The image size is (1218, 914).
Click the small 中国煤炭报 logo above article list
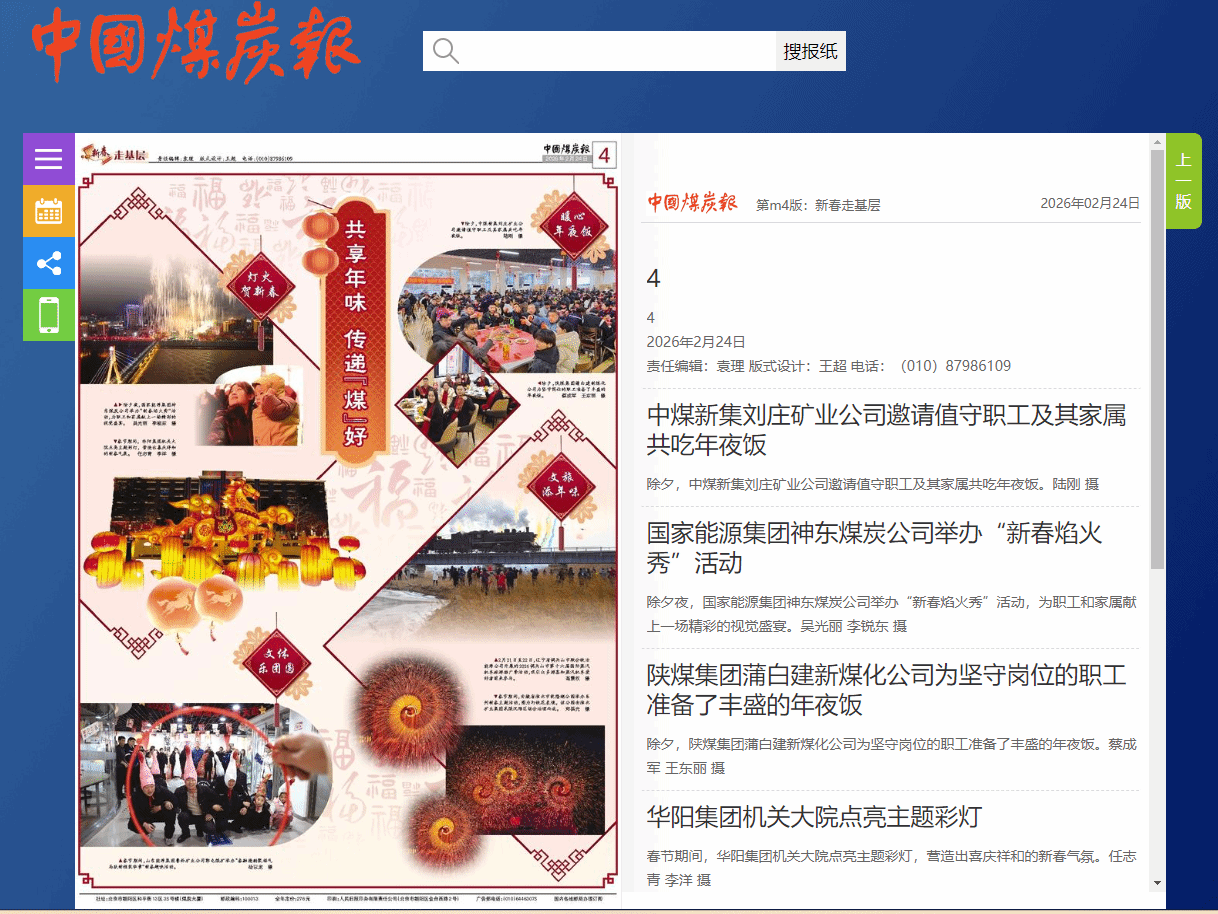[x=692, y=203]
